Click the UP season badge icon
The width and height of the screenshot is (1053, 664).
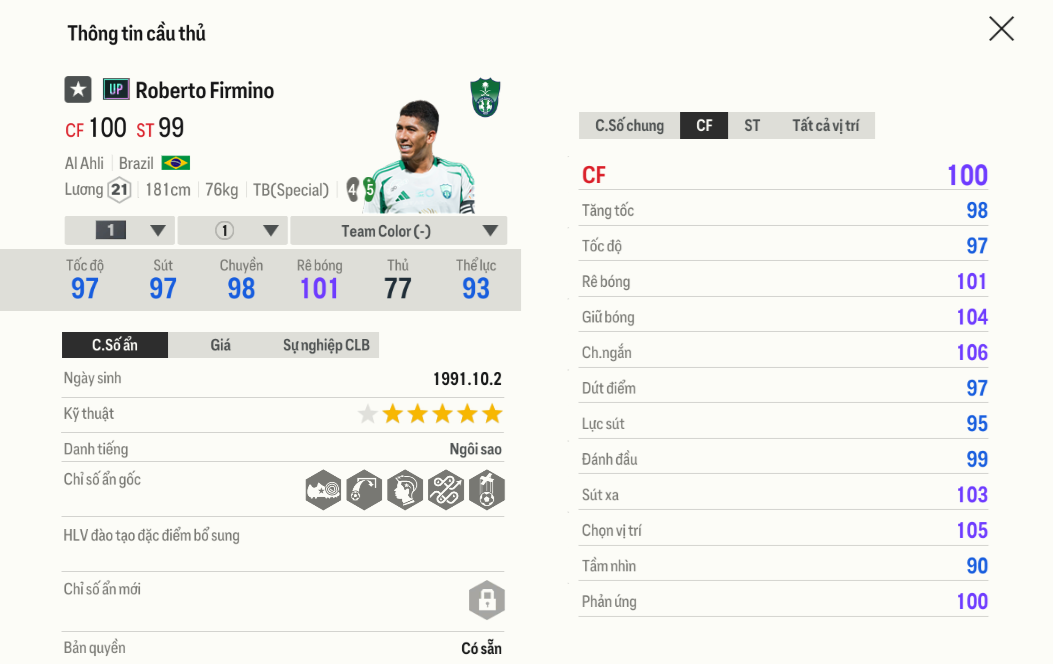(116, 90)
